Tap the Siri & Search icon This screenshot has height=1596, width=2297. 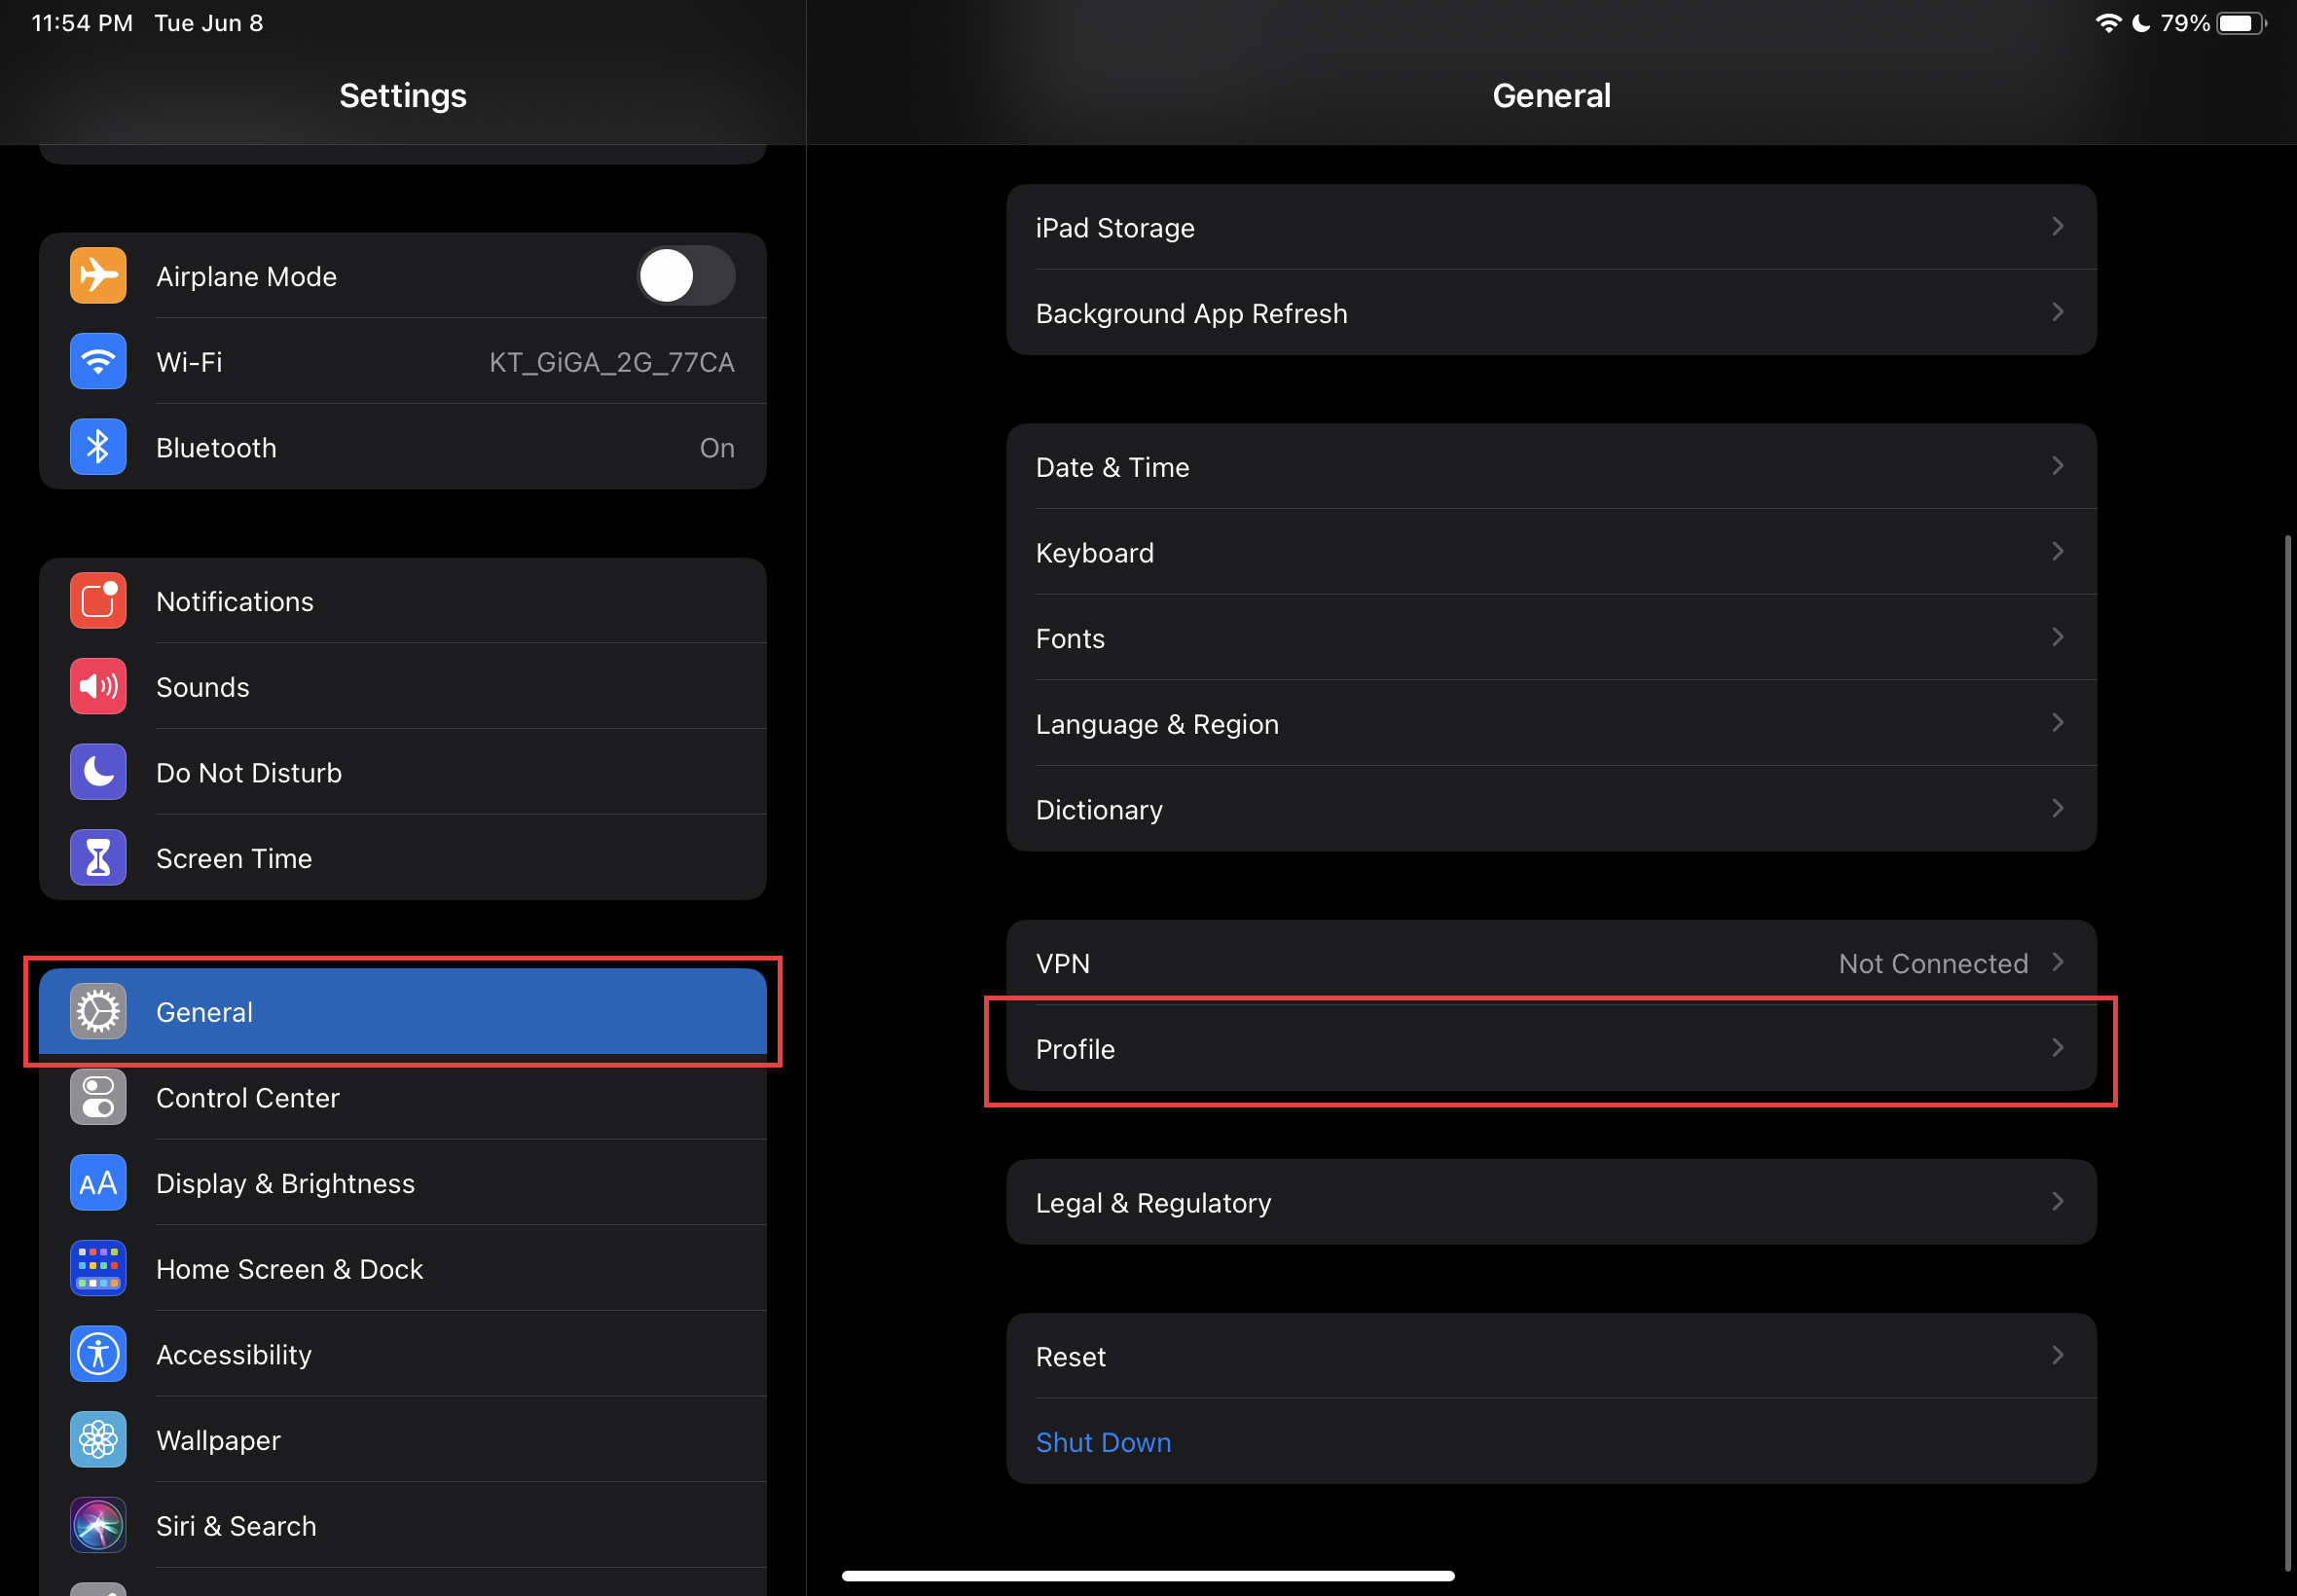pos(98,1525)
